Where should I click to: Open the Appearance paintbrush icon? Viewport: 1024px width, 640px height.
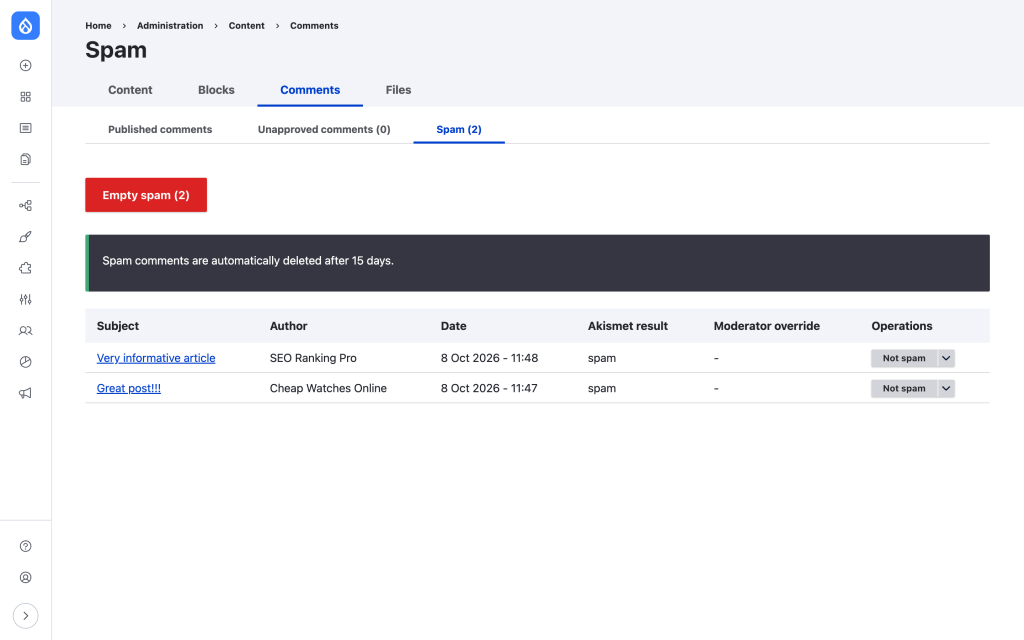[25, 237]
